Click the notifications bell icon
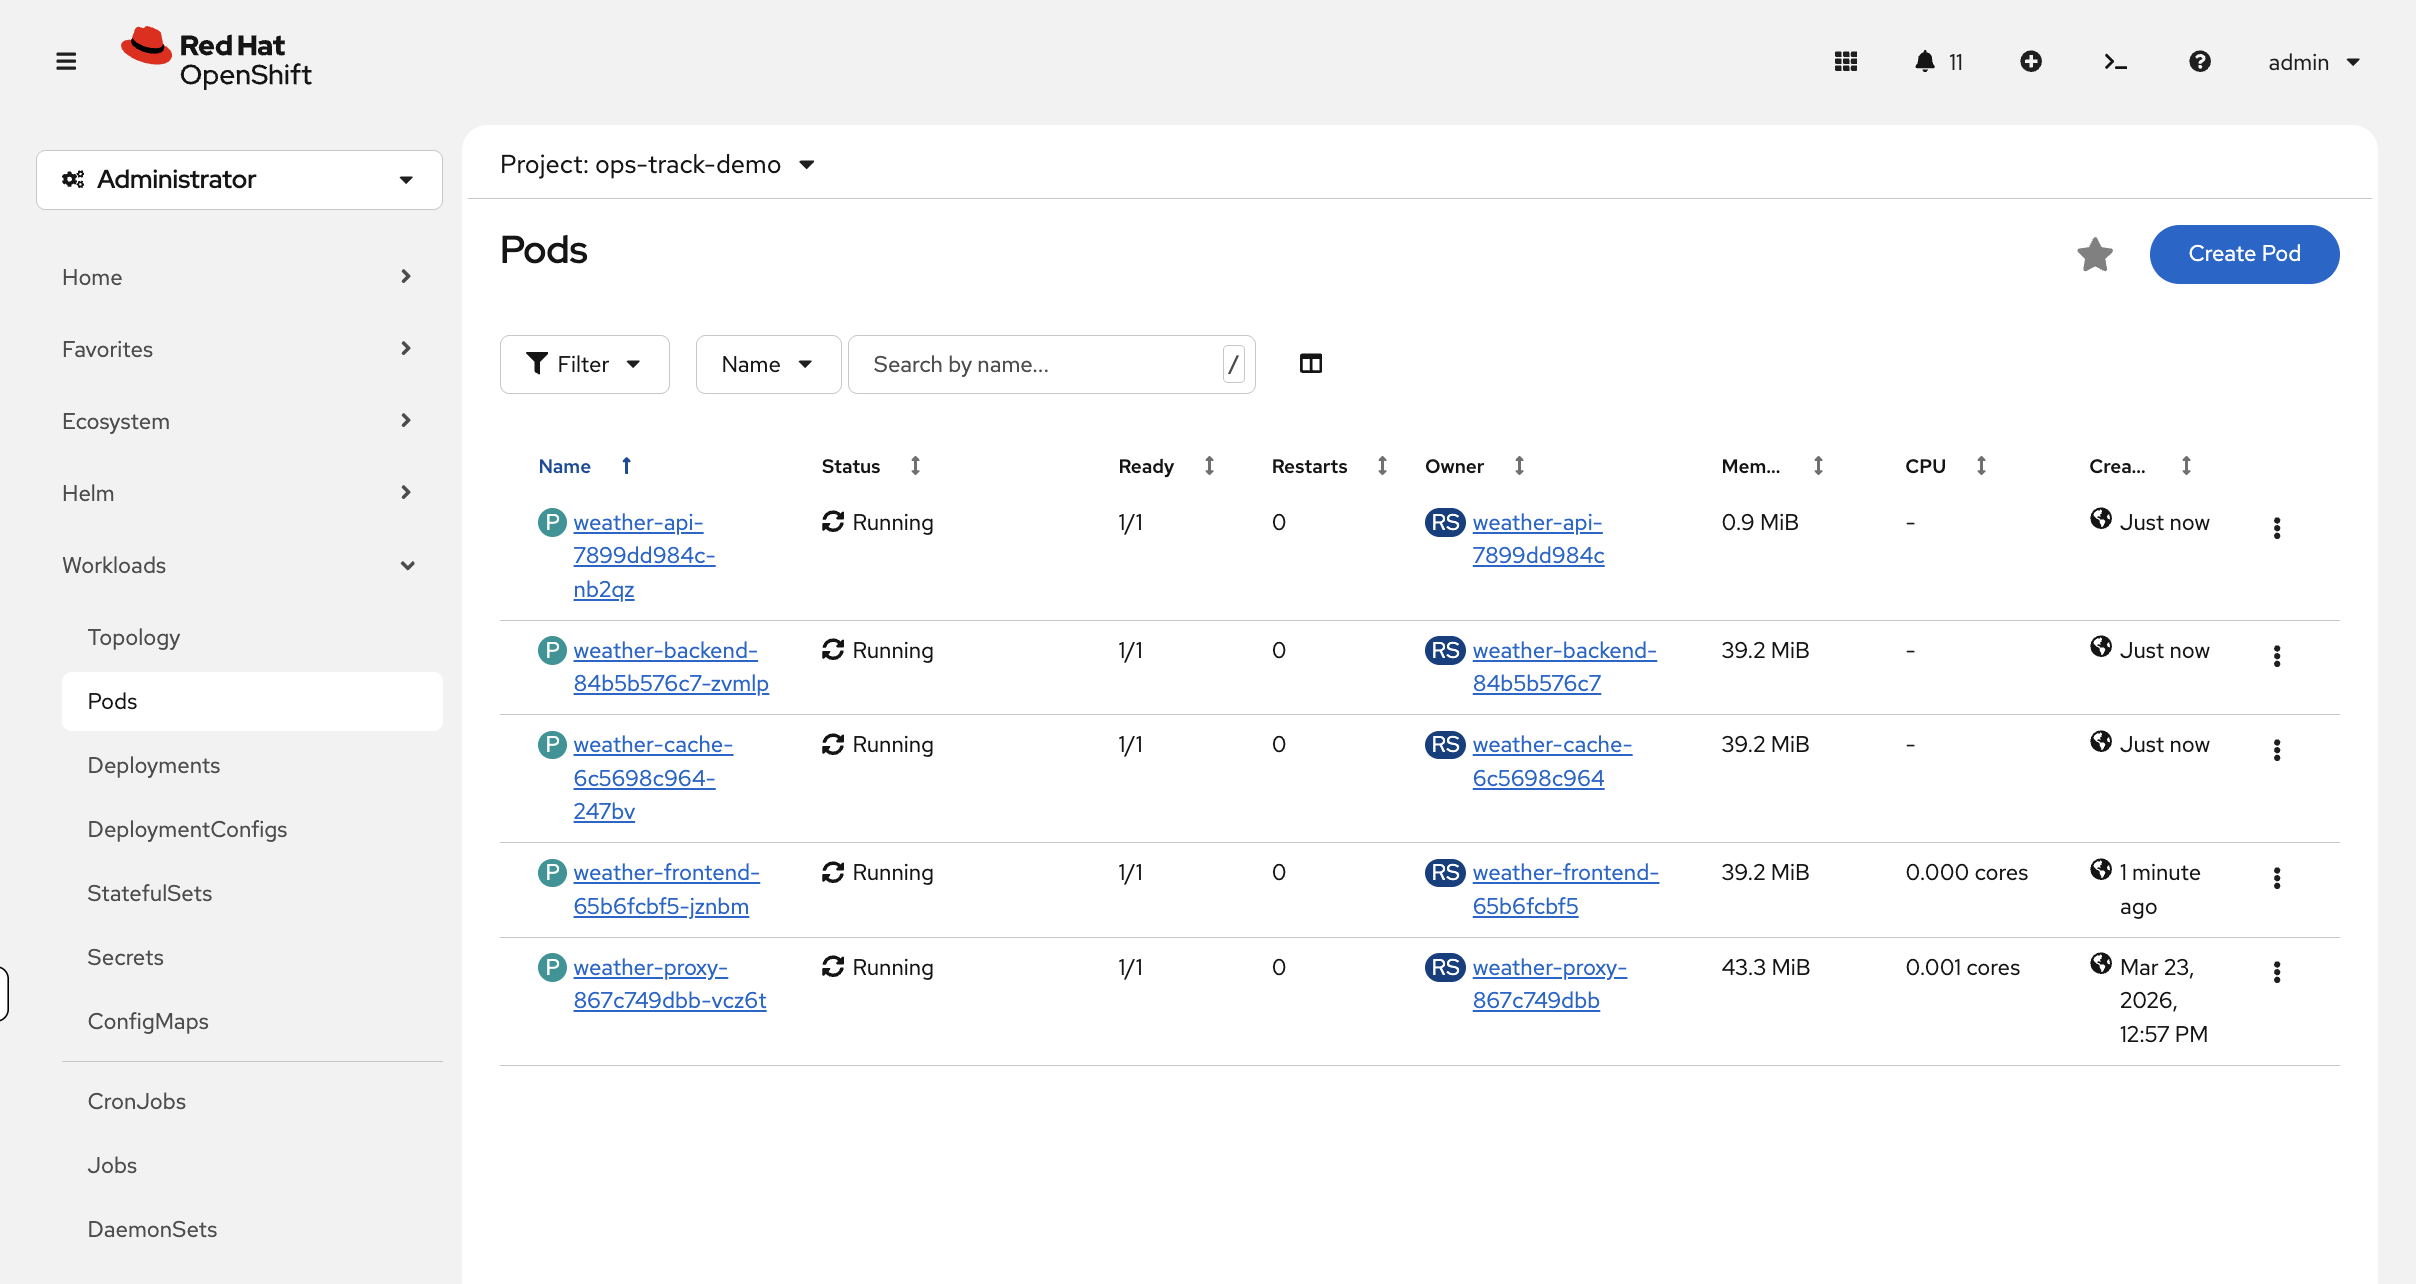Viewport: 2416px width, 1284px height. click(x=1924, y=62)
